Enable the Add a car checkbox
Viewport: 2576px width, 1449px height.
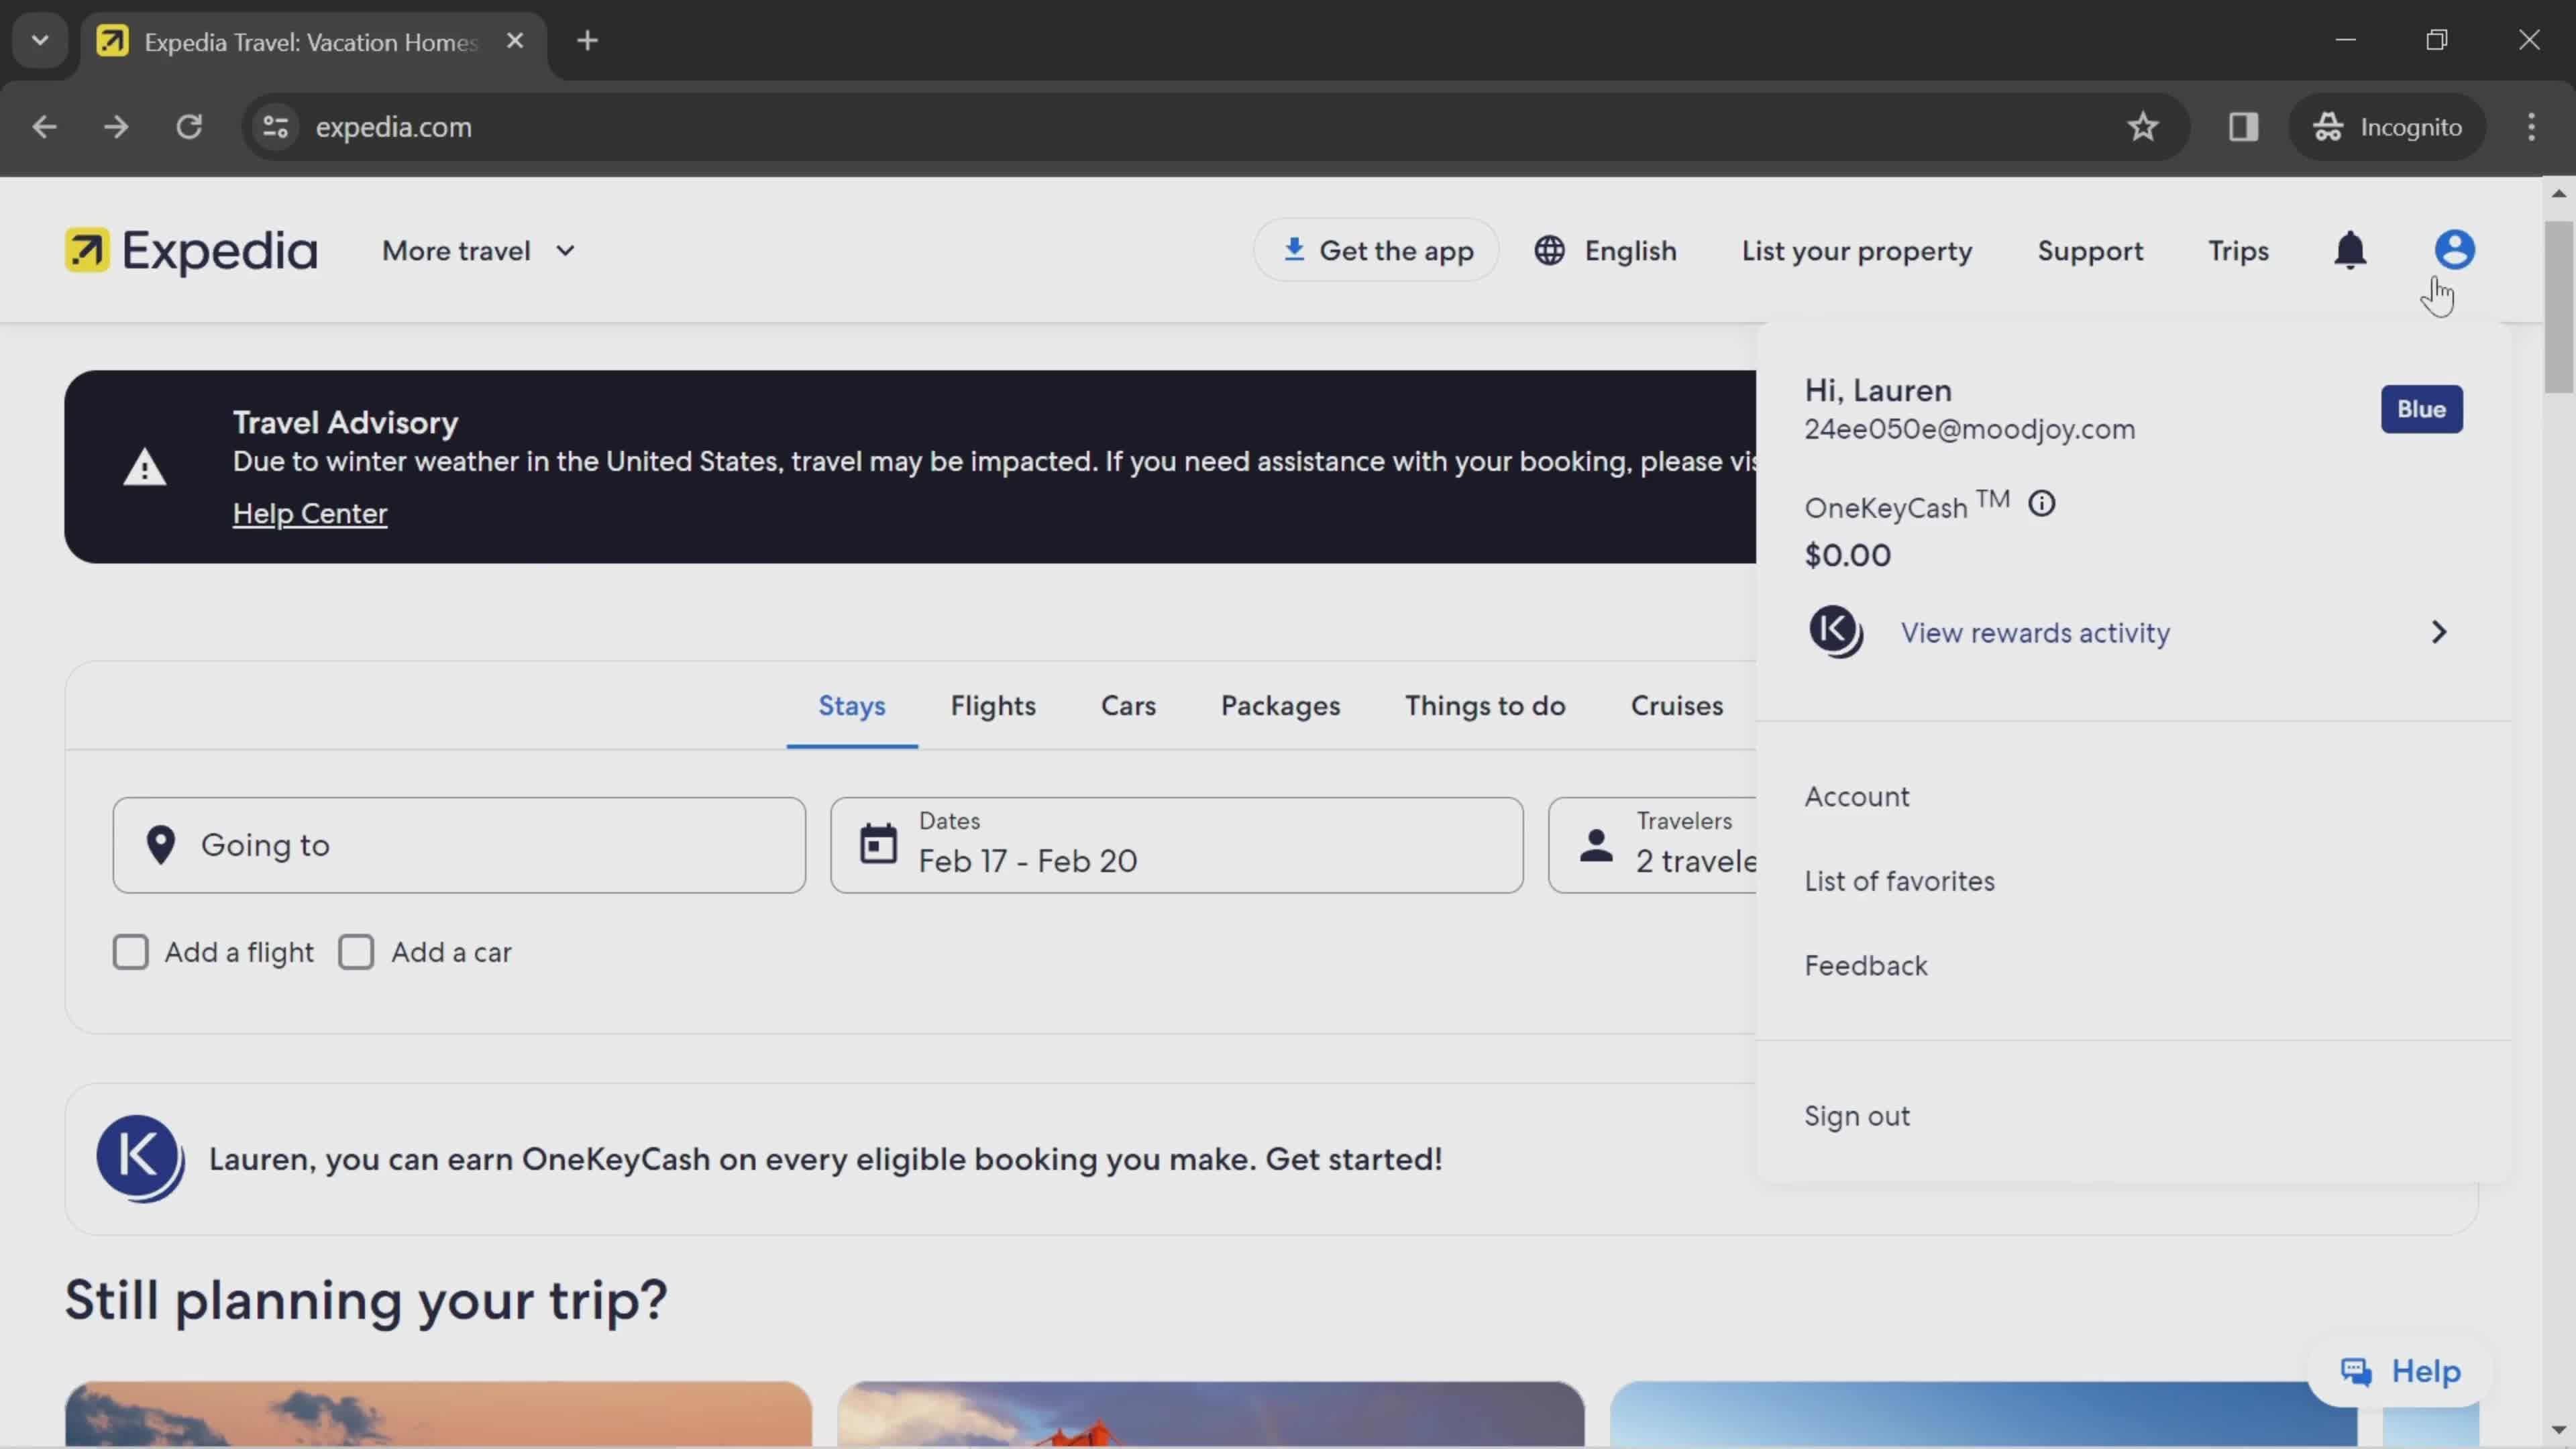(356, 952)
